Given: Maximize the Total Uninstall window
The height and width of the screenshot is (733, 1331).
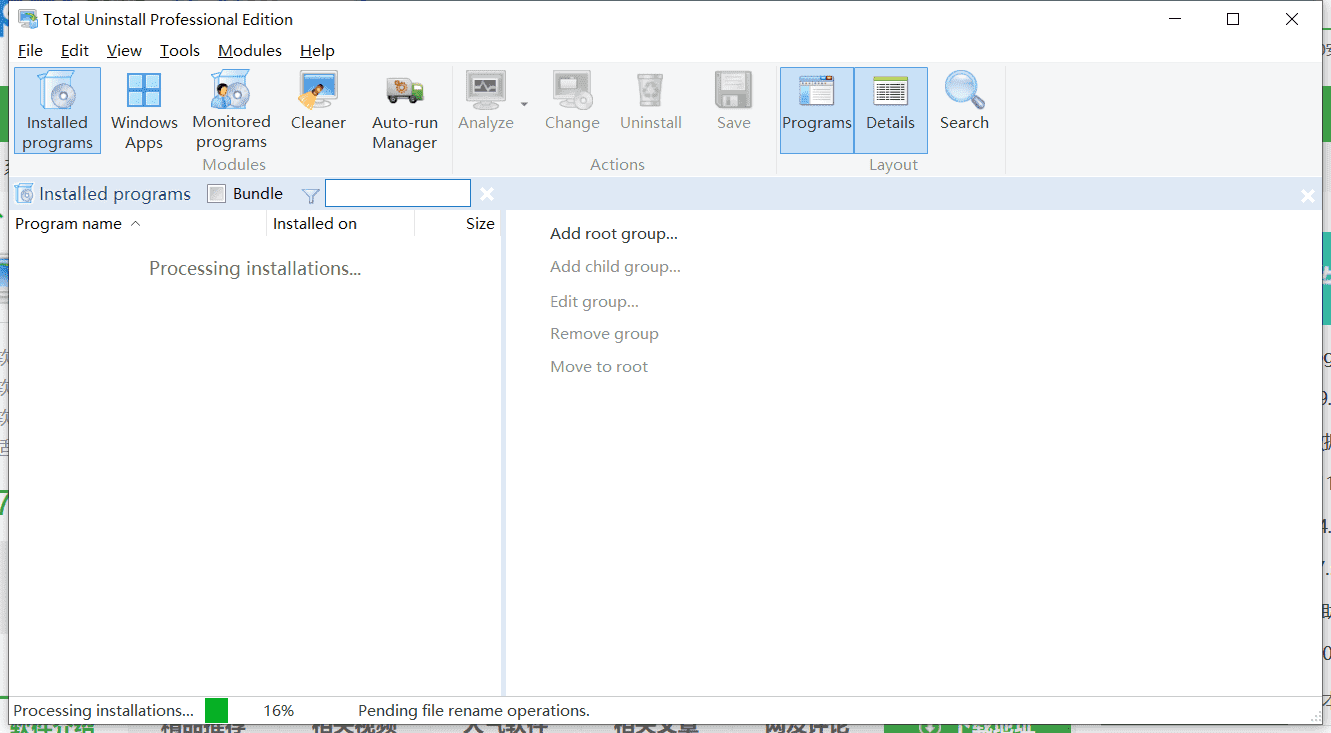Looking at the screenshot, I should pyautogui.click(x=1233, y=19).
